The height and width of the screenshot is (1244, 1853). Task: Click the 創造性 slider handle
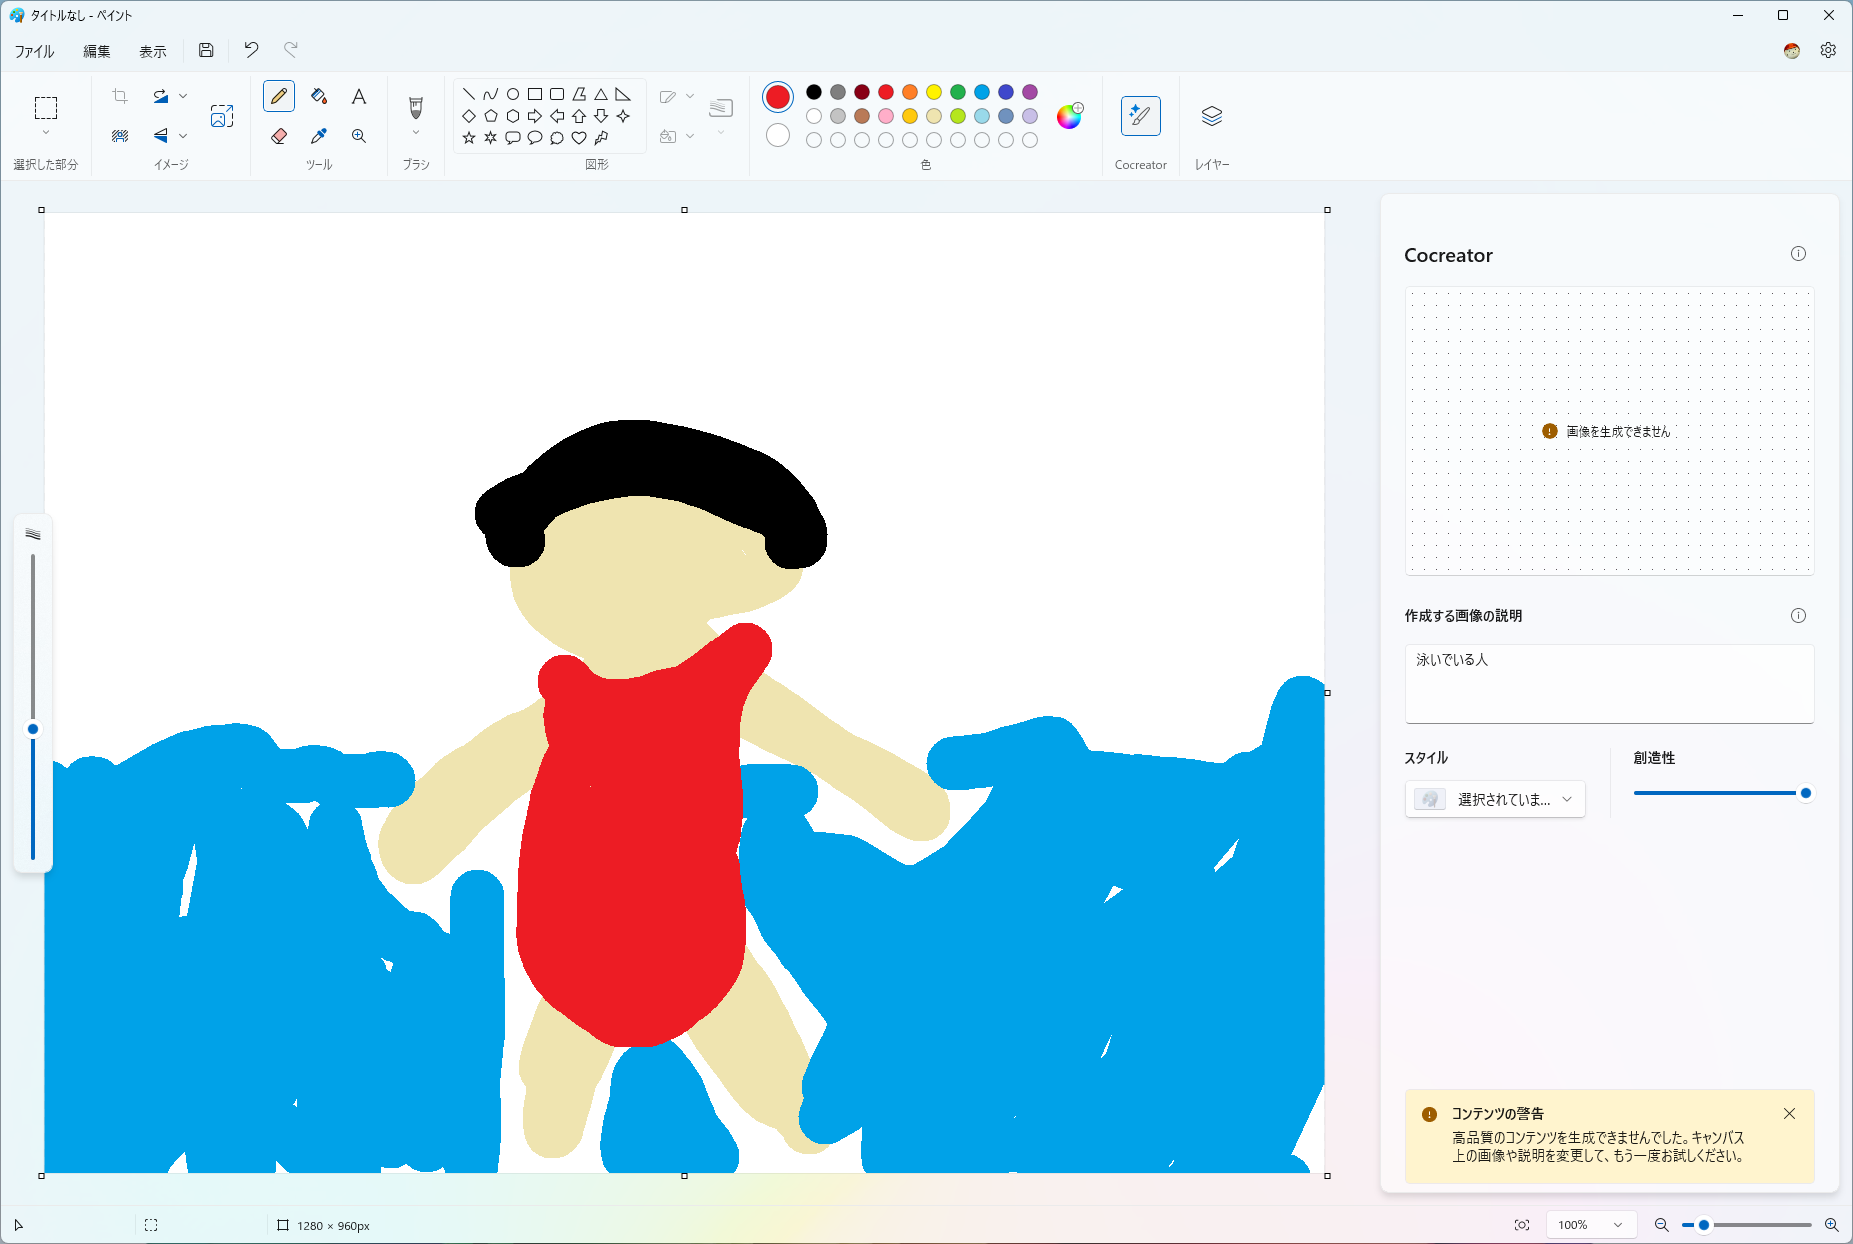tap(1805, 793)
